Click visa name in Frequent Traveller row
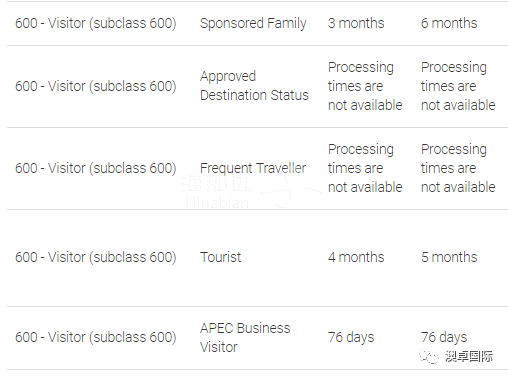Image resolution: width=508 pixels, height=378 pixels. click(x=96, y=168)
